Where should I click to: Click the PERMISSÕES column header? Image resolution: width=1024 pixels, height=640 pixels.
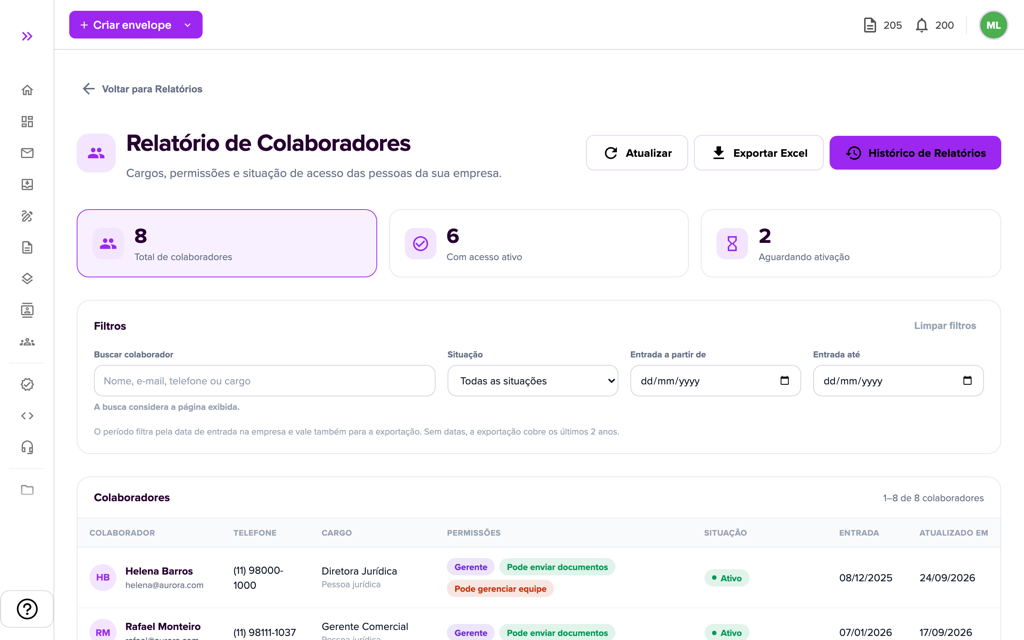(x=473, y=533)
